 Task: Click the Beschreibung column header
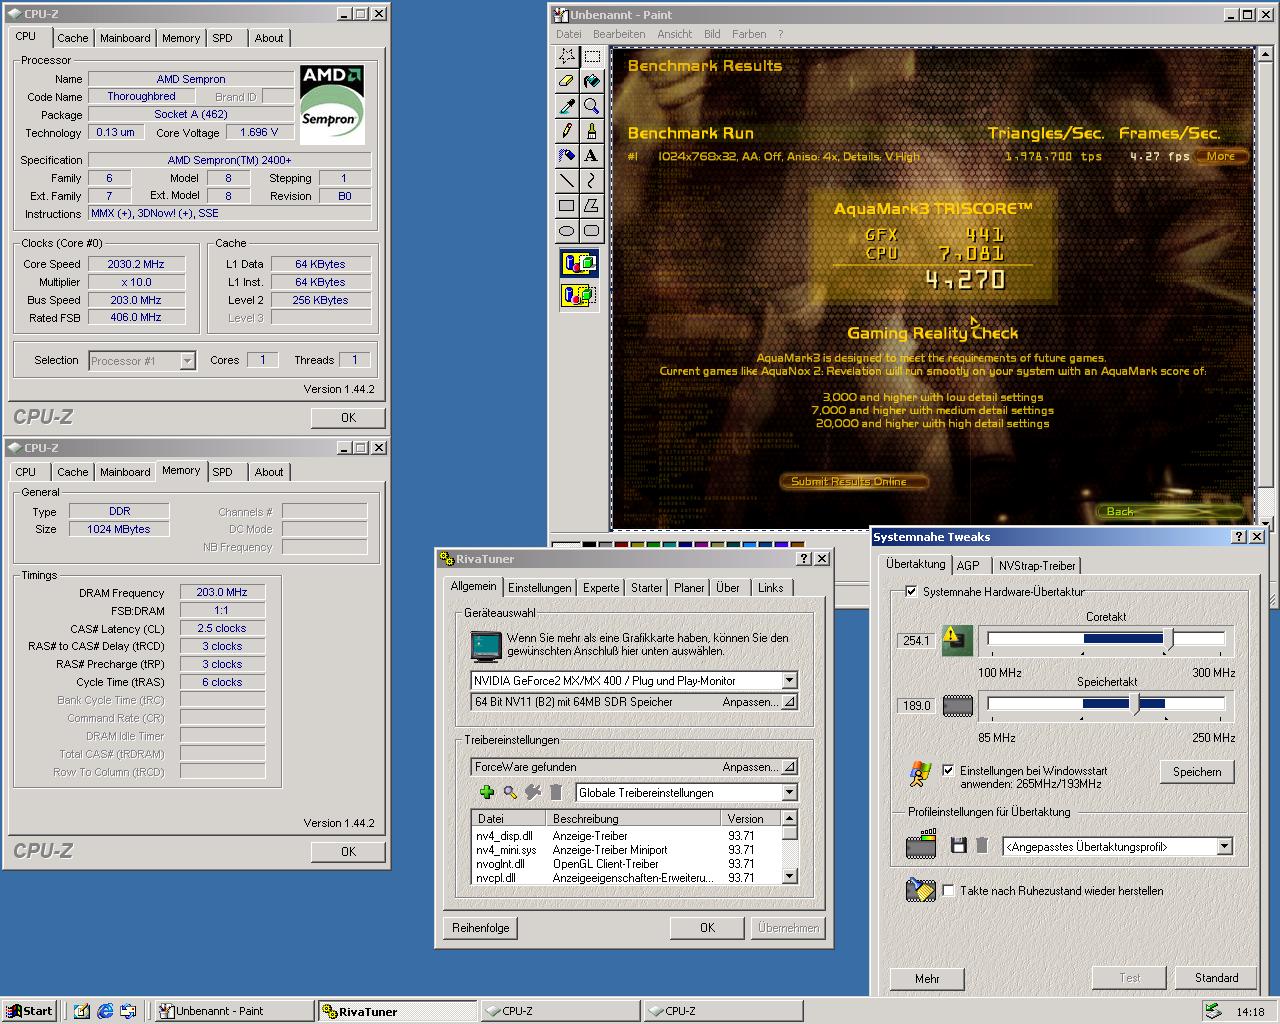pyautogui.click(x=635, y=818)
